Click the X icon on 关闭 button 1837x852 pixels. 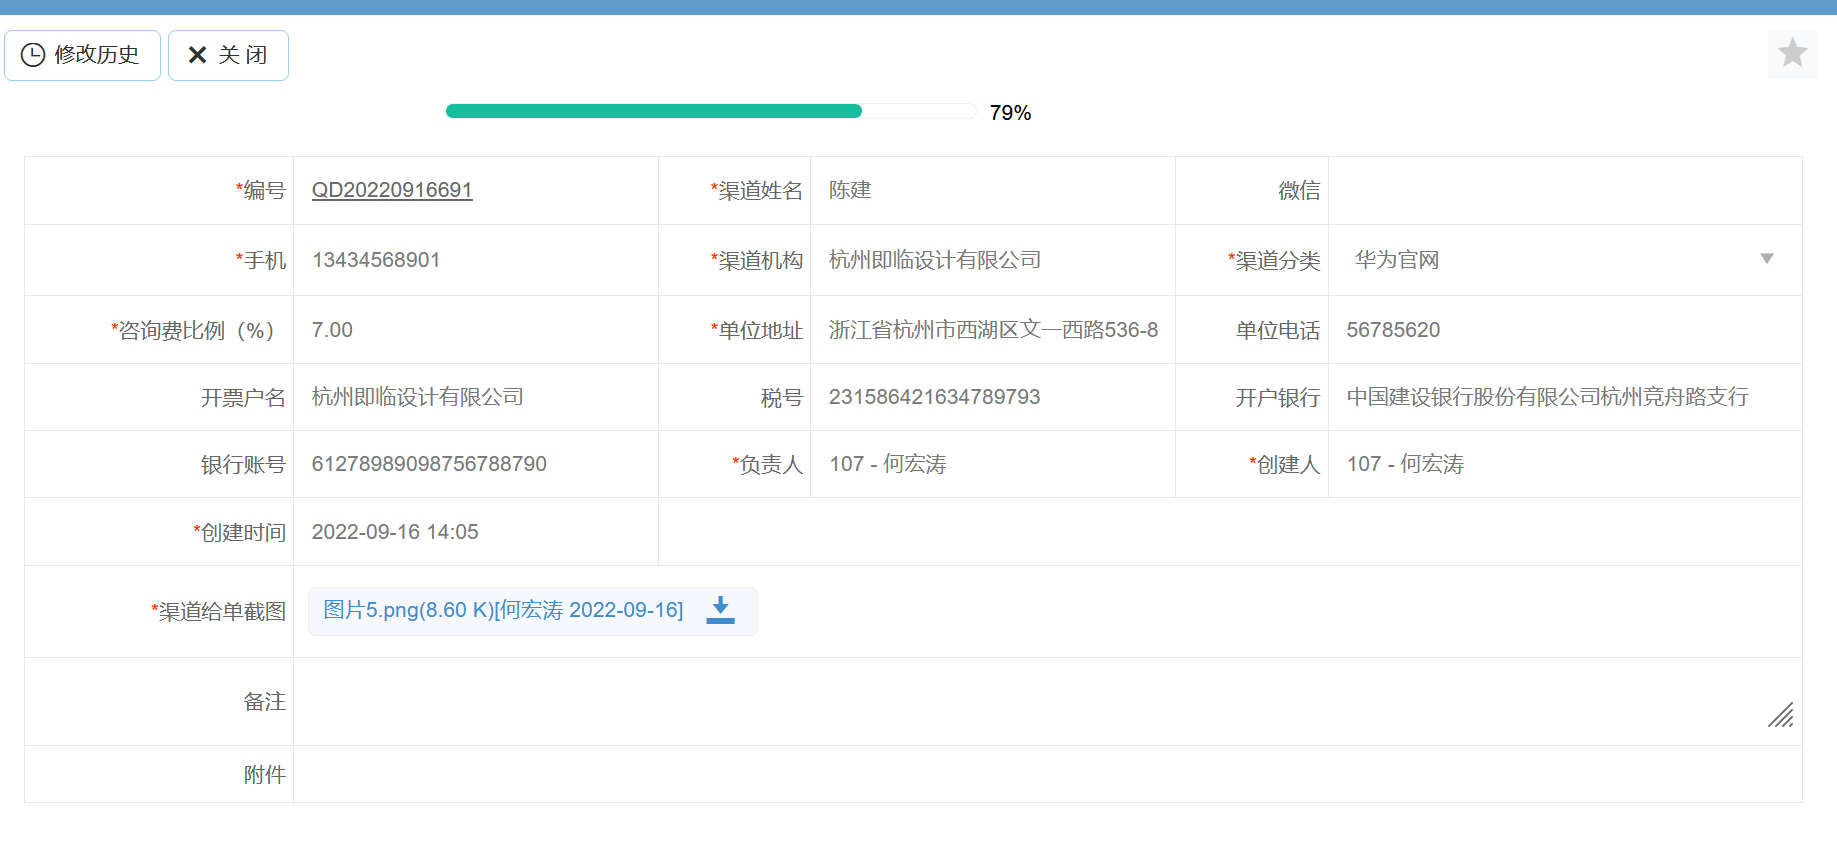point(198,55)
